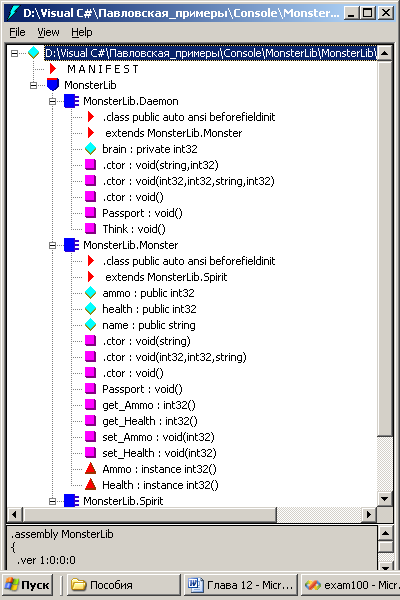This screenshot has height=600, width=400.
Task: Collapse the root file path node
Action: point(15,53)
